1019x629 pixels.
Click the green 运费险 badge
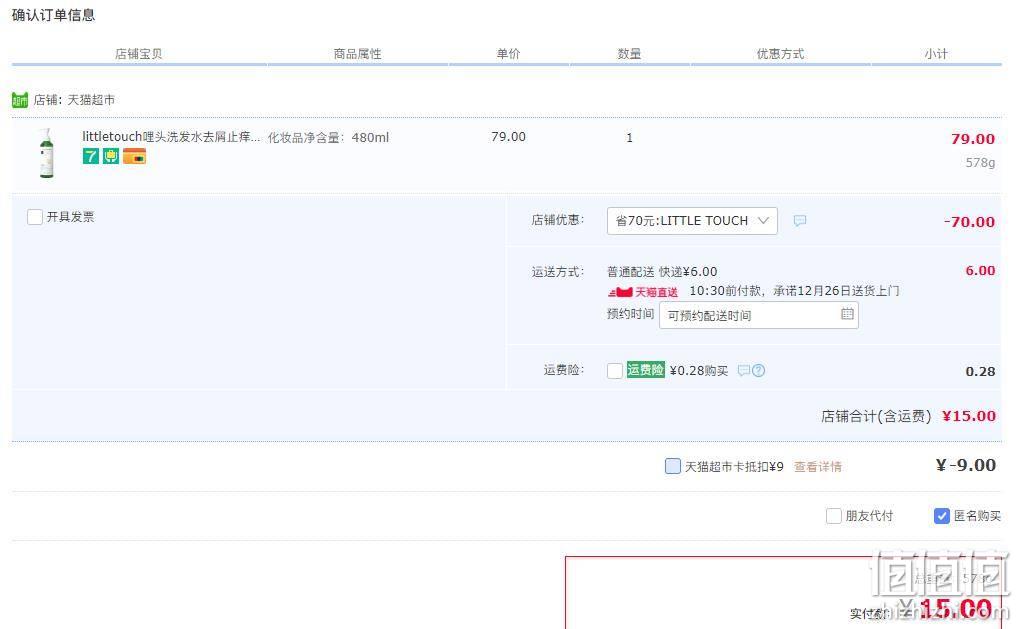(645, 370)
